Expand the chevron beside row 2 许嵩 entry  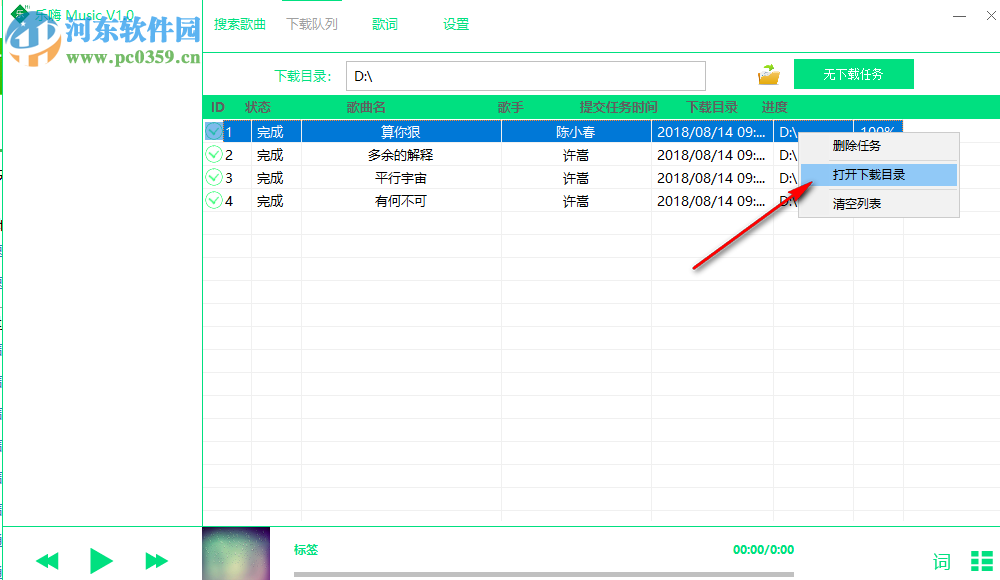[x=213, y=154]
